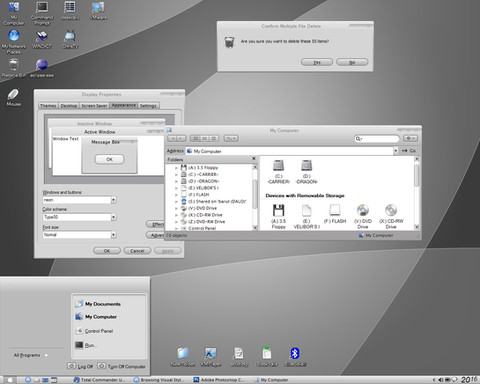Select the (A:) 3.5 Floppy drive icon
This screenshot has width=480, height=384.
pyautogui.click(x=278, y=216)
